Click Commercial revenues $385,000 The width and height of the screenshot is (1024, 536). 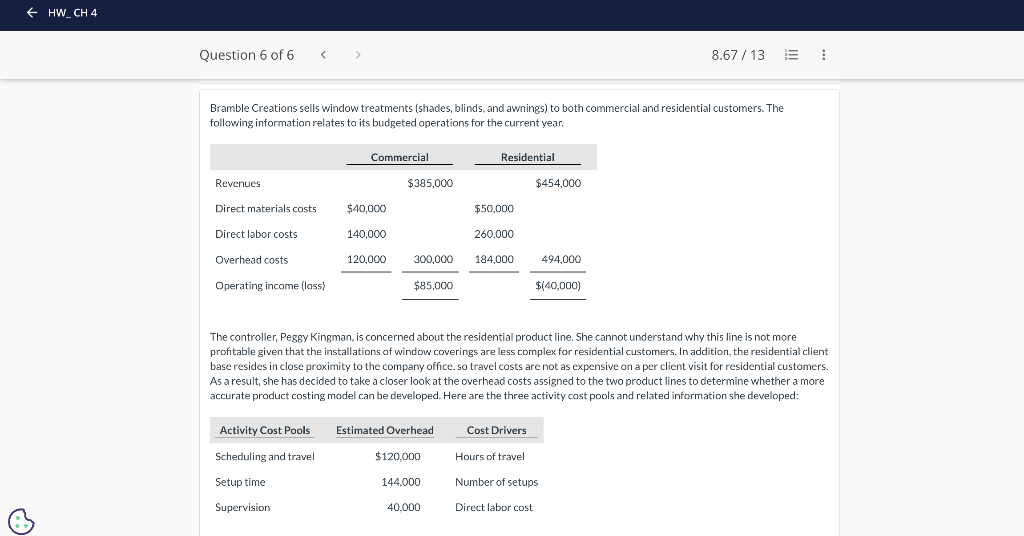tap(430, 183)
